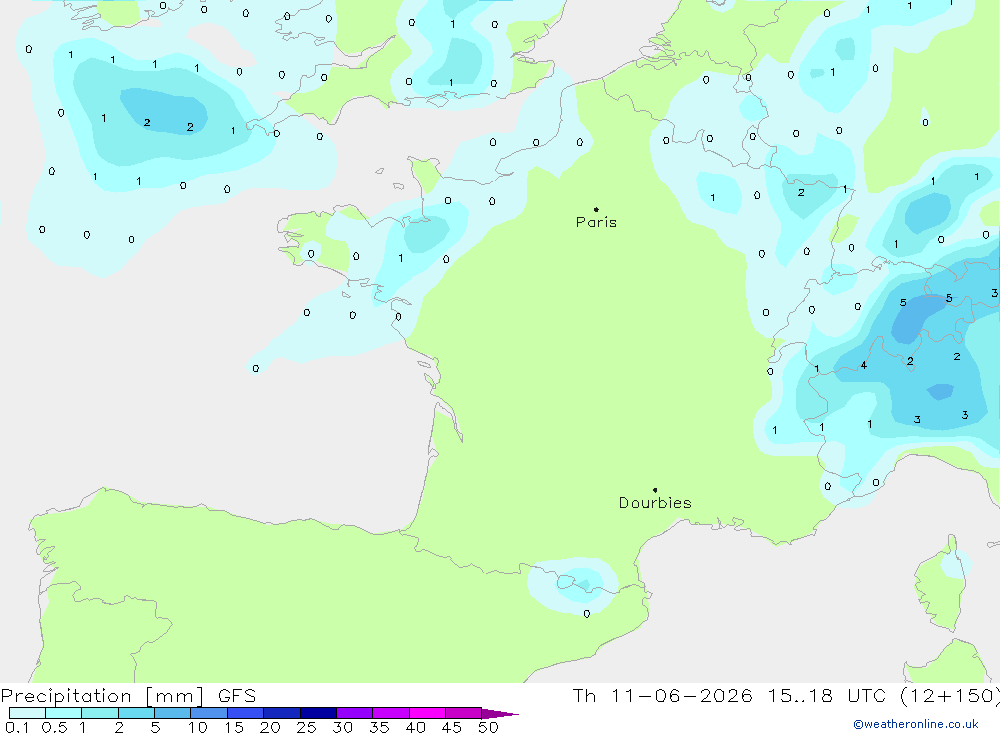Click the legend label '30'

(342, 727)
